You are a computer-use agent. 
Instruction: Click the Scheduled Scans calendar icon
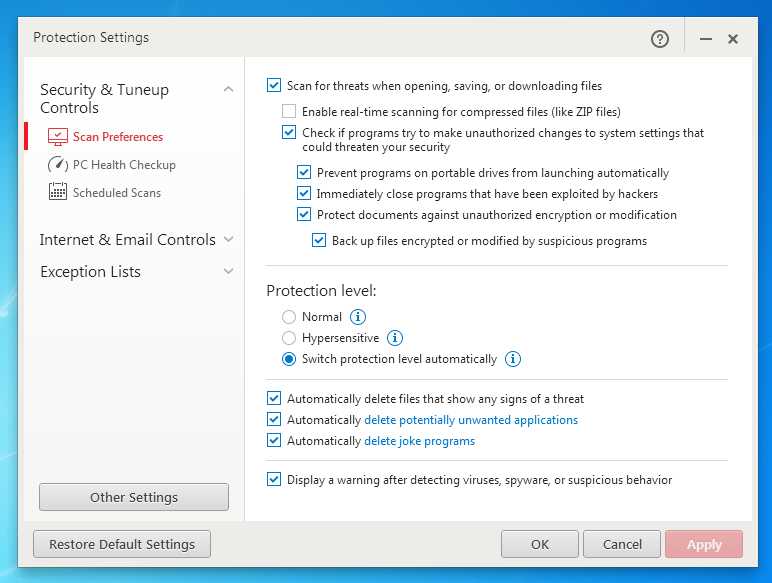point(58,192)
